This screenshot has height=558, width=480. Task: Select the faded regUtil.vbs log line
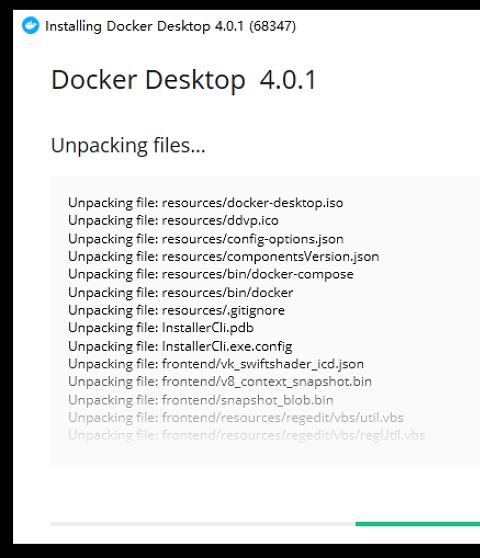coord(247,435)
